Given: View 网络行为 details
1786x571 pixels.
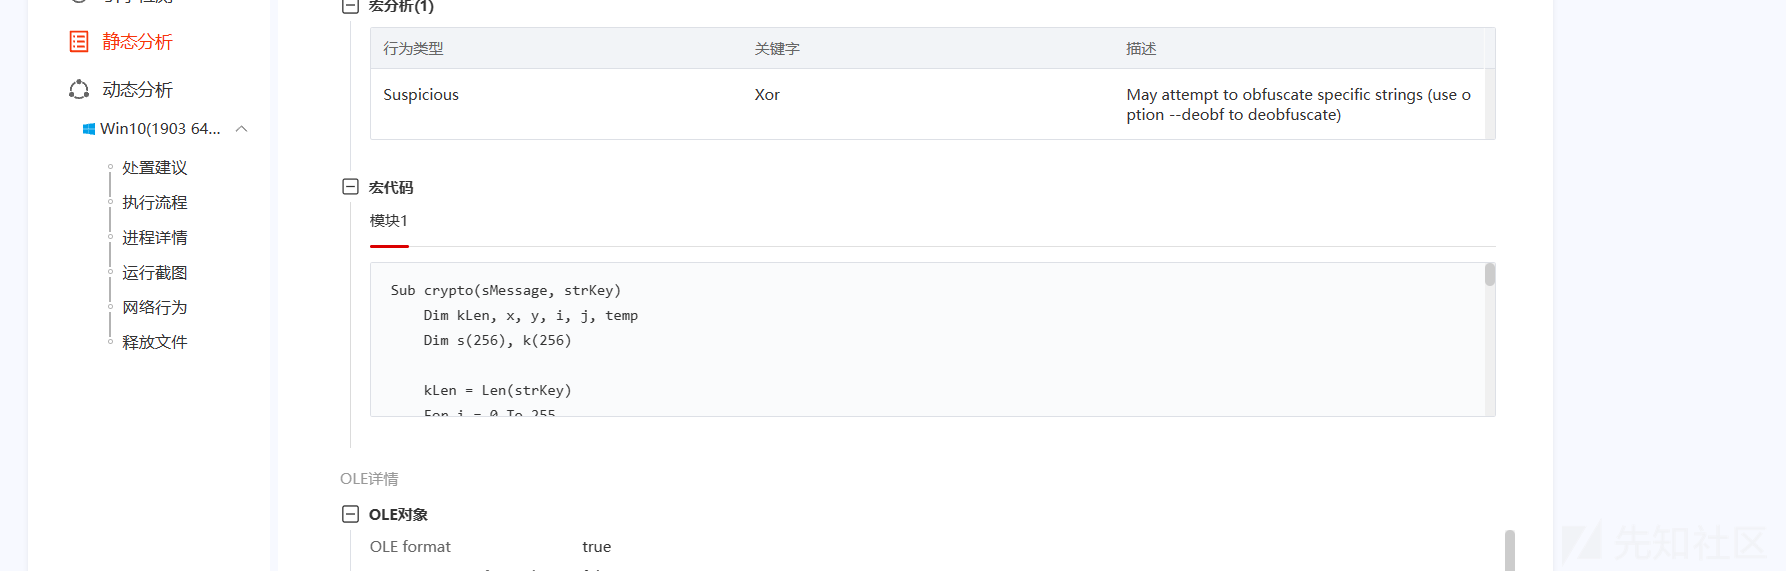Looking at the screenshot, I should 155,308.
